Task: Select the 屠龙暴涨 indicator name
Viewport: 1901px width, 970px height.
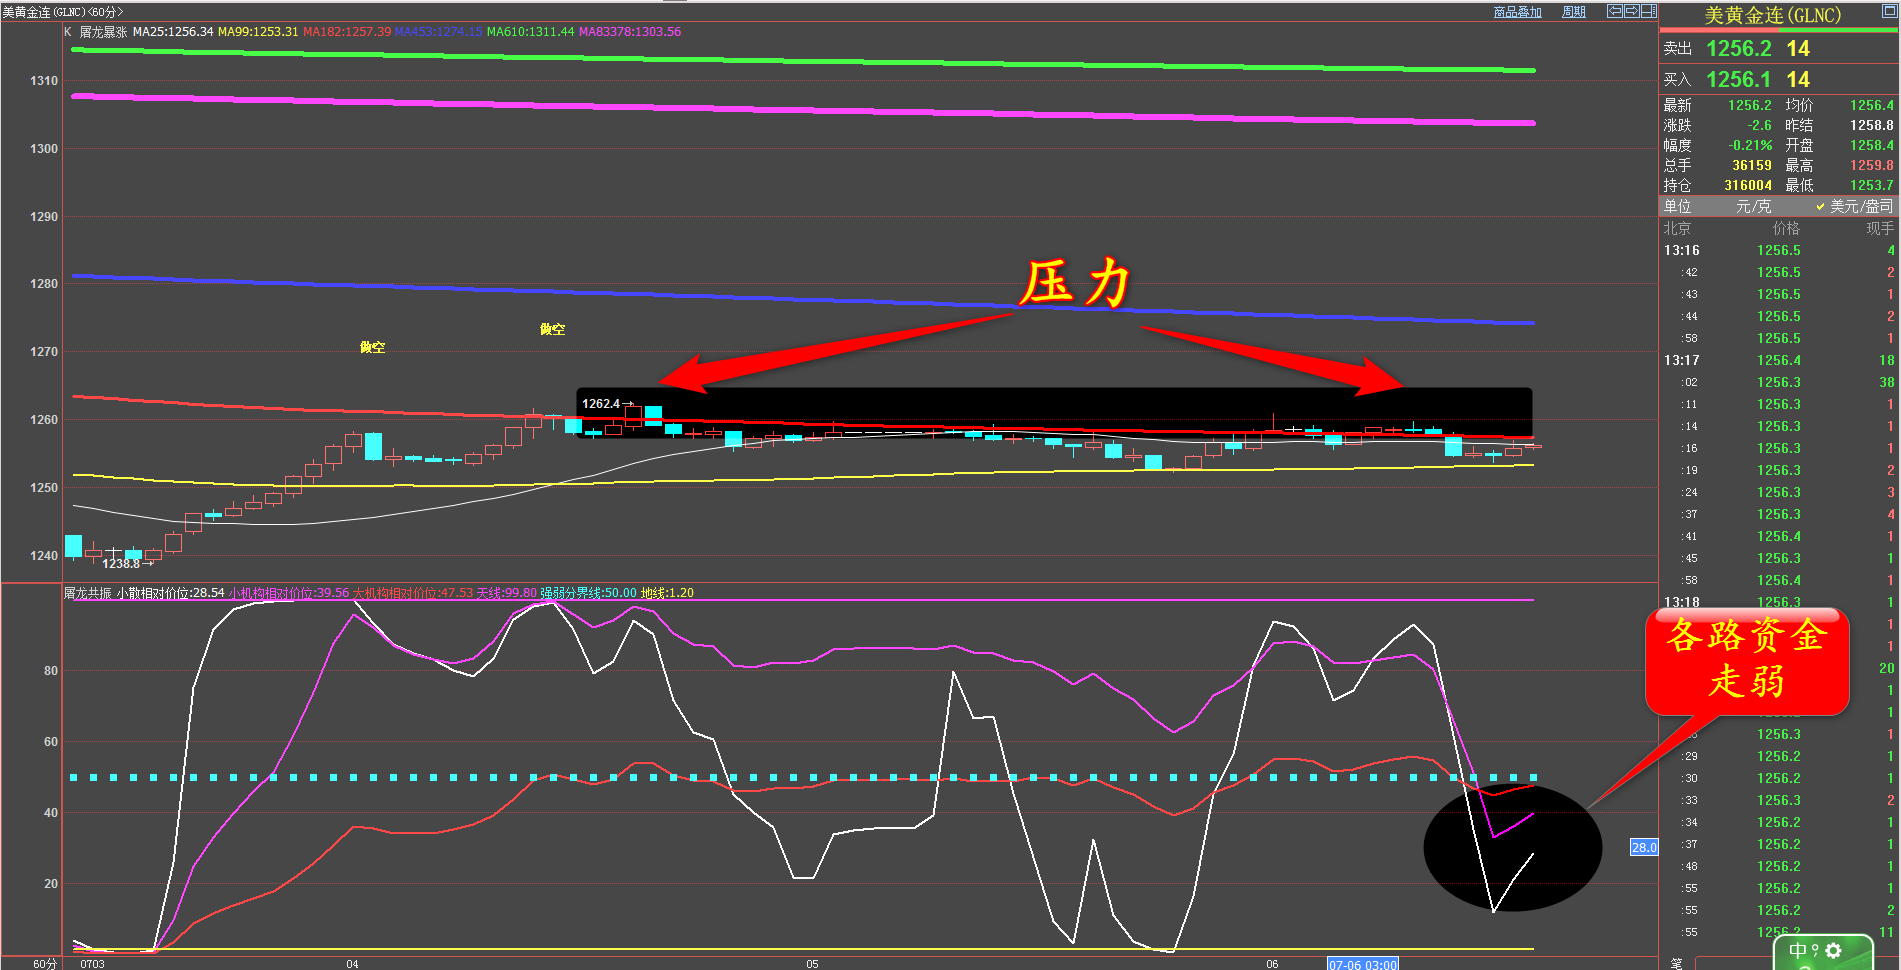Action: click(103, 32)
